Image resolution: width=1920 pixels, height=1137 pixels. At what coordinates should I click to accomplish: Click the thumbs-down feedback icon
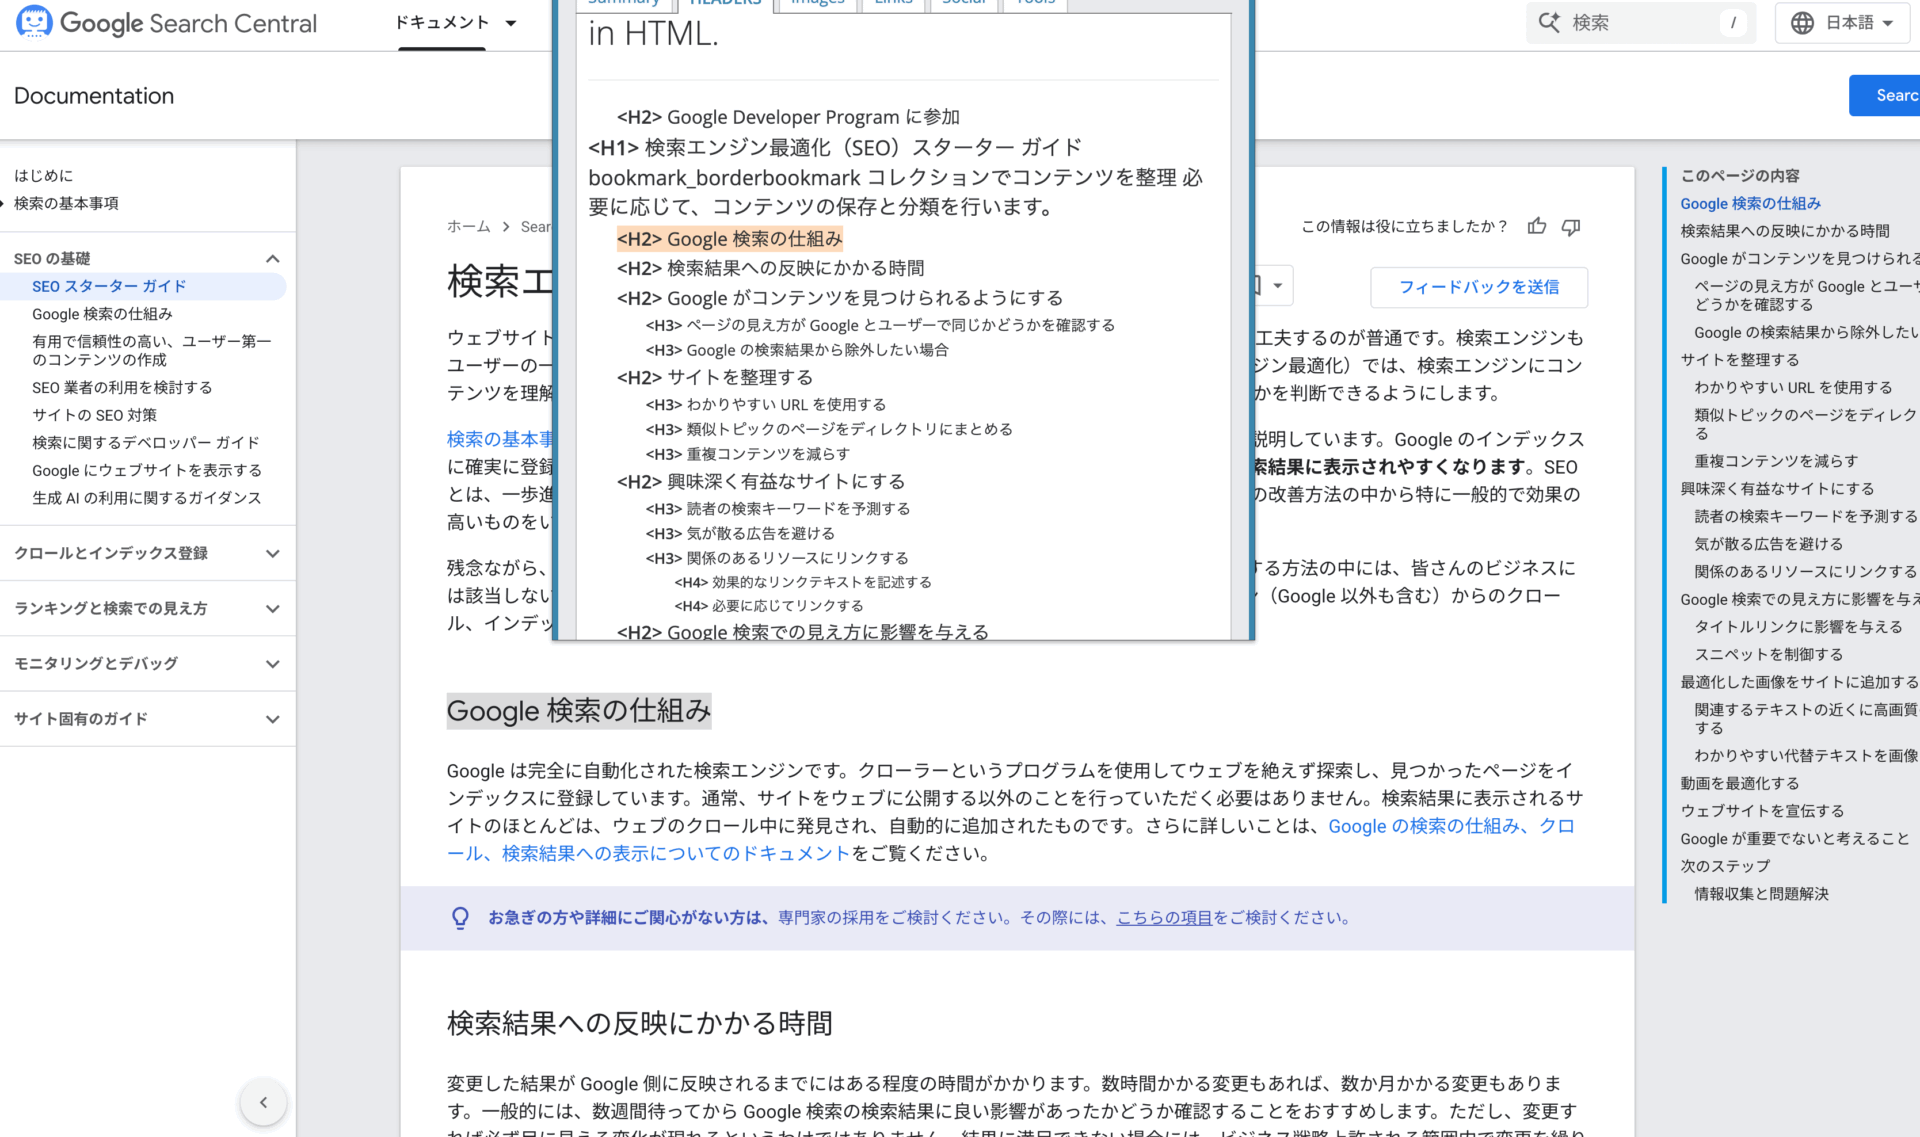click(1570, 227)
